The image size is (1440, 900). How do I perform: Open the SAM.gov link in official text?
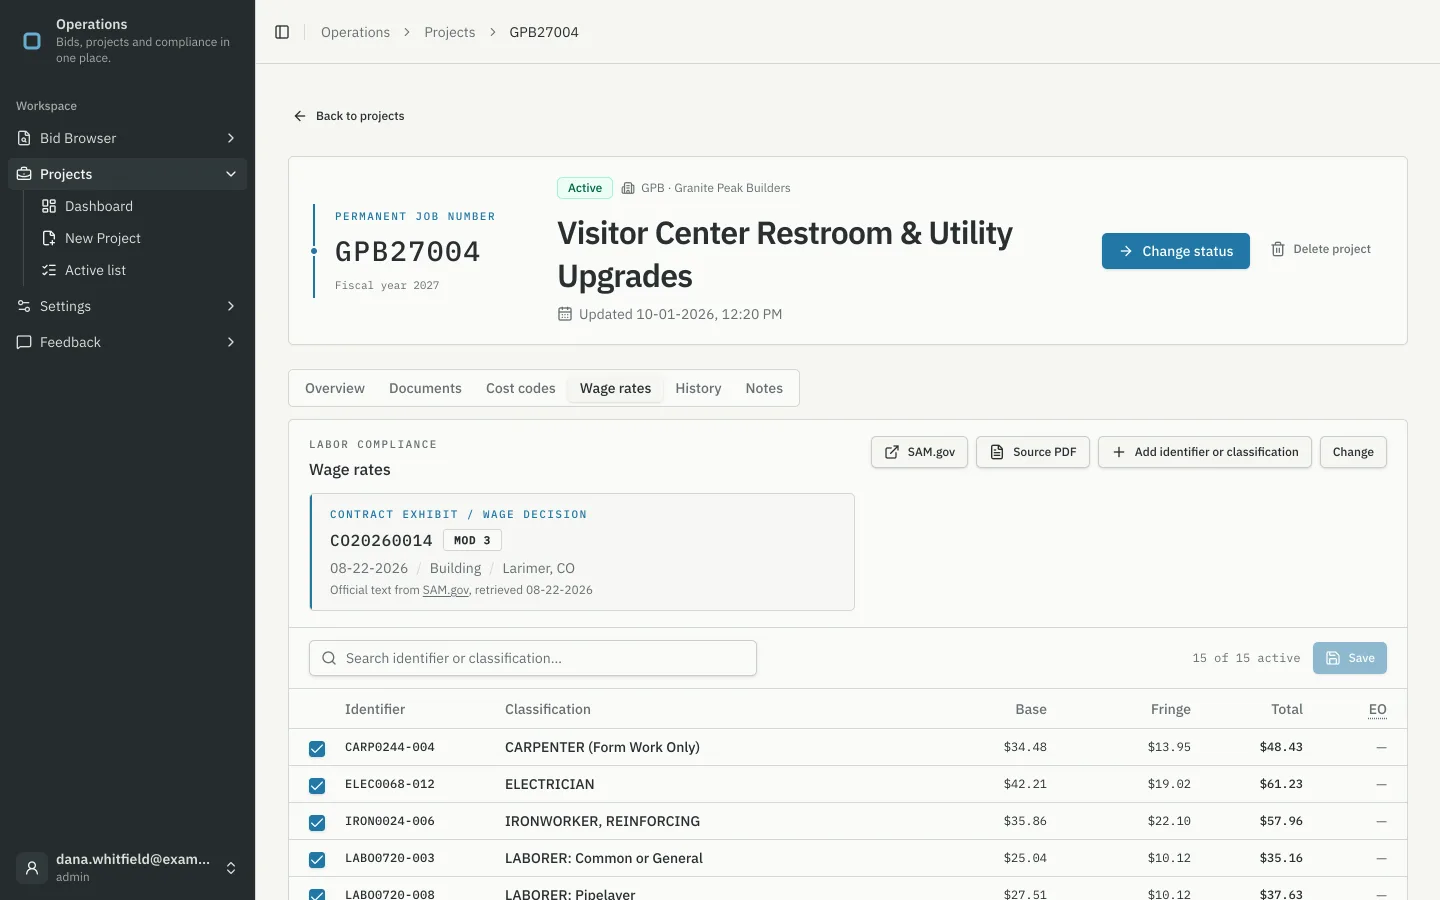(x=446, y=590)
